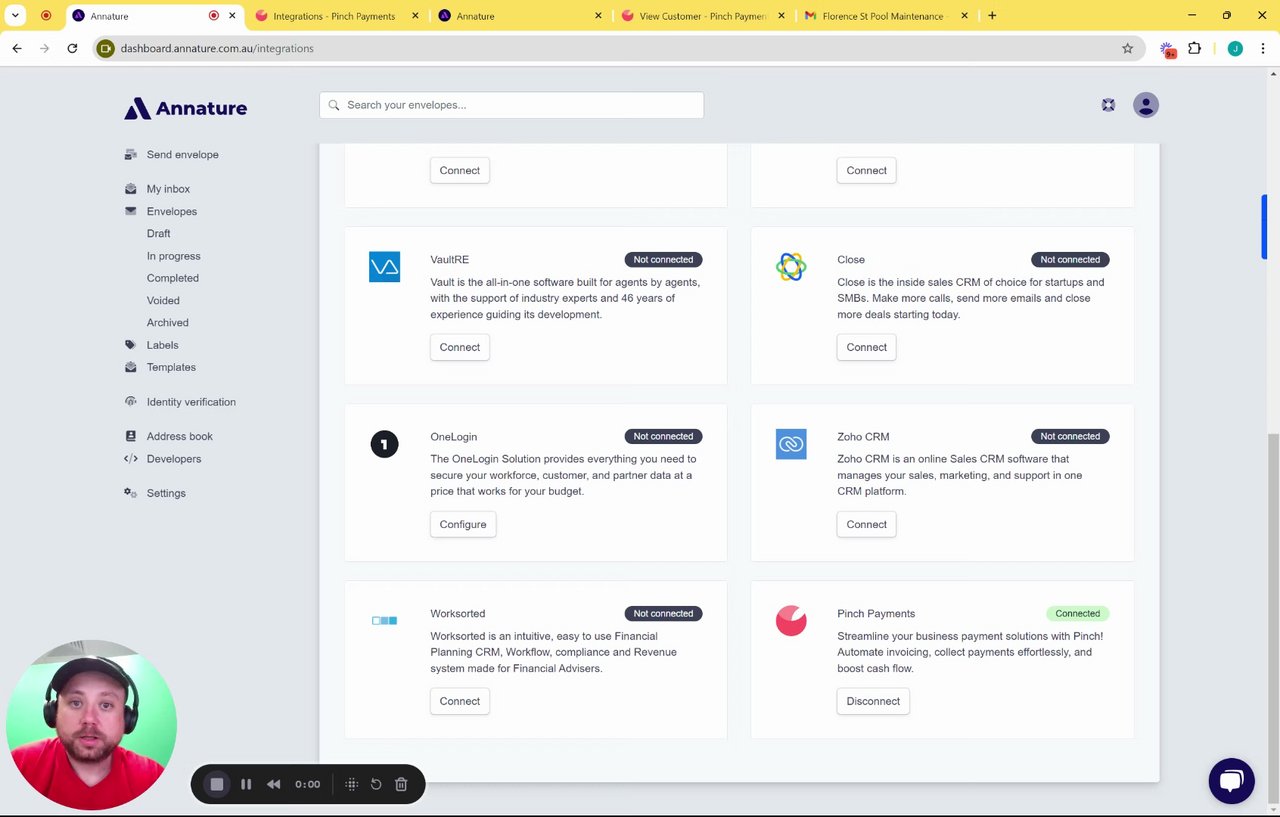Click Connect button for Zoho CRM
The image size is (1280, 817).
pos(867,524)
